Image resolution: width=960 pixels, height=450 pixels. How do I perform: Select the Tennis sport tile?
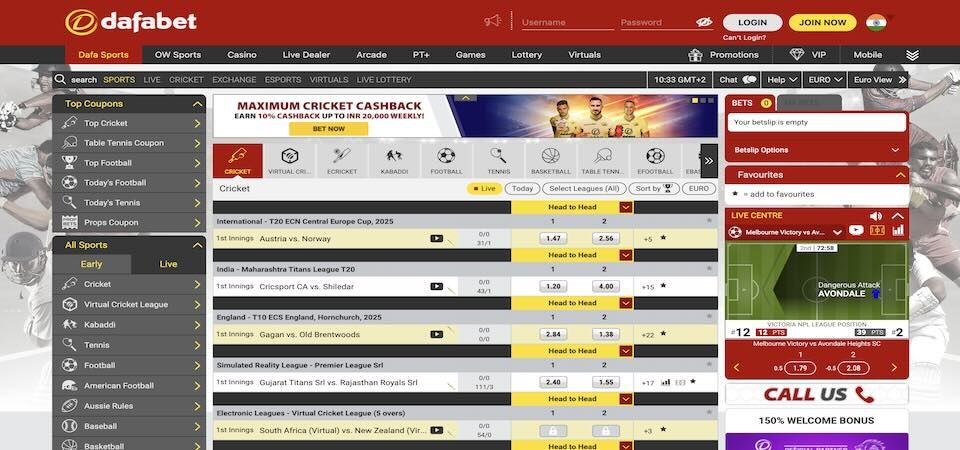(498, 160)
